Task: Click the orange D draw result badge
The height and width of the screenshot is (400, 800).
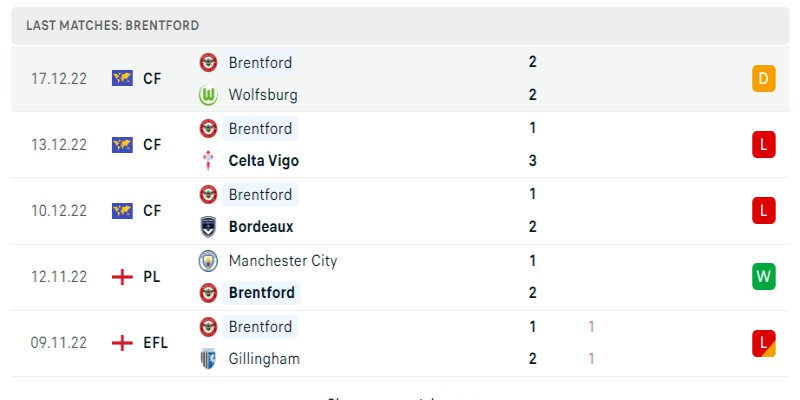Action: (763, 79)
